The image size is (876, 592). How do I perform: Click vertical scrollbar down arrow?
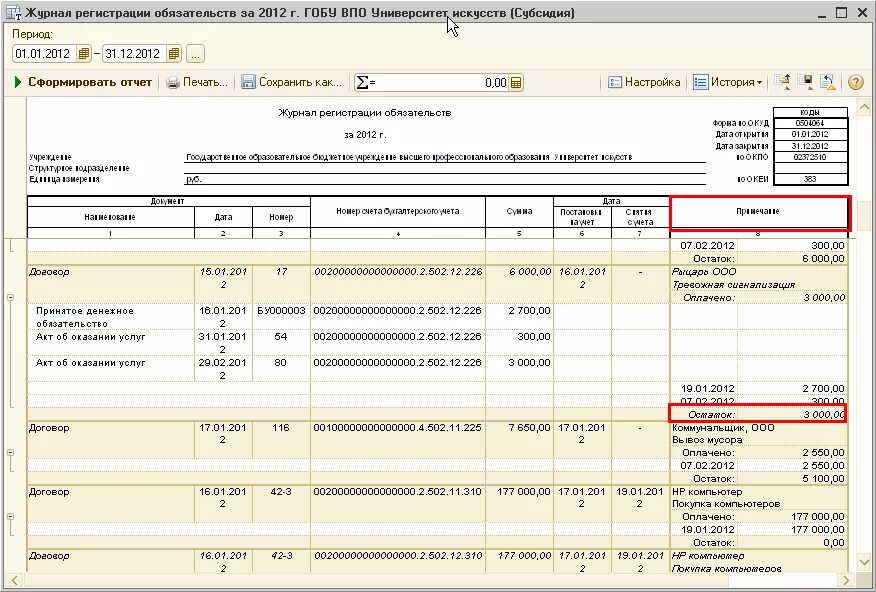click(x=864, y=561)
